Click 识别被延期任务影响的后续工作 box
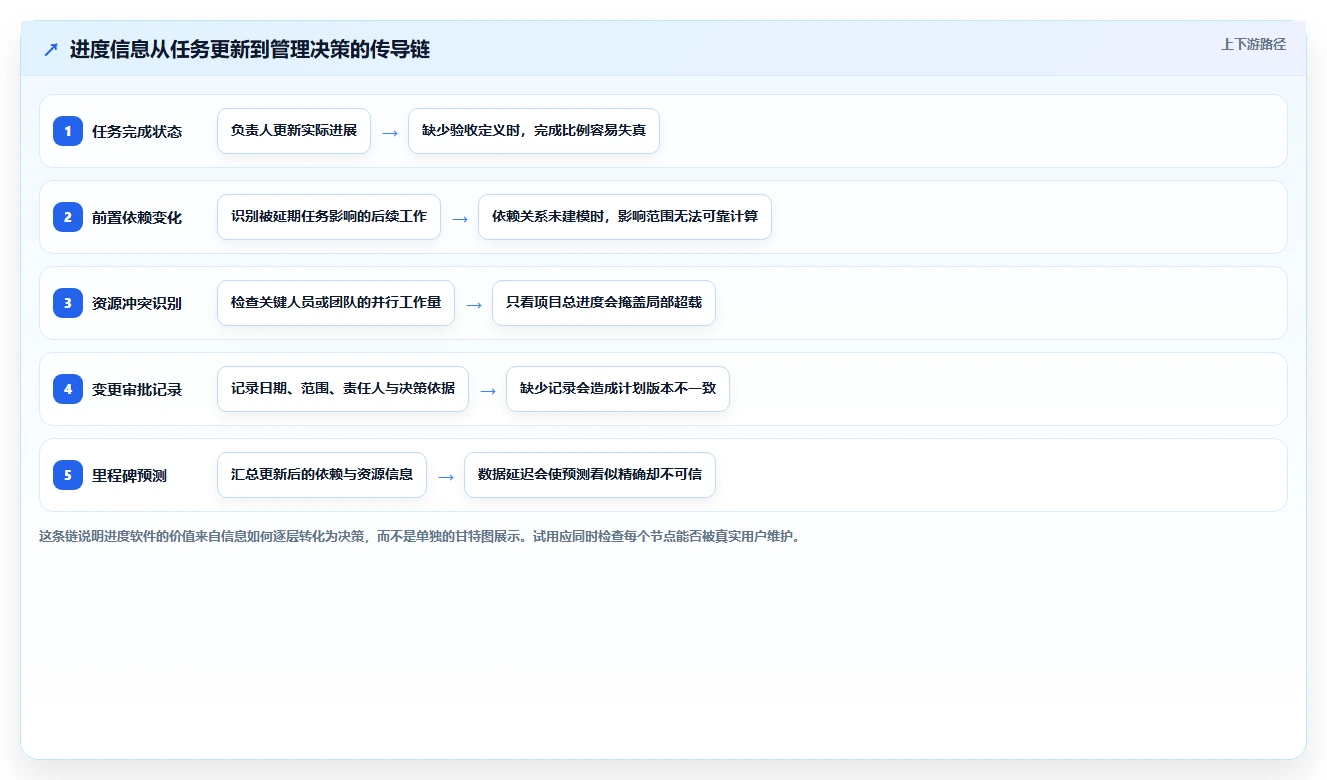This screenshot has height=780, width=1327. [x=329, y=217]
